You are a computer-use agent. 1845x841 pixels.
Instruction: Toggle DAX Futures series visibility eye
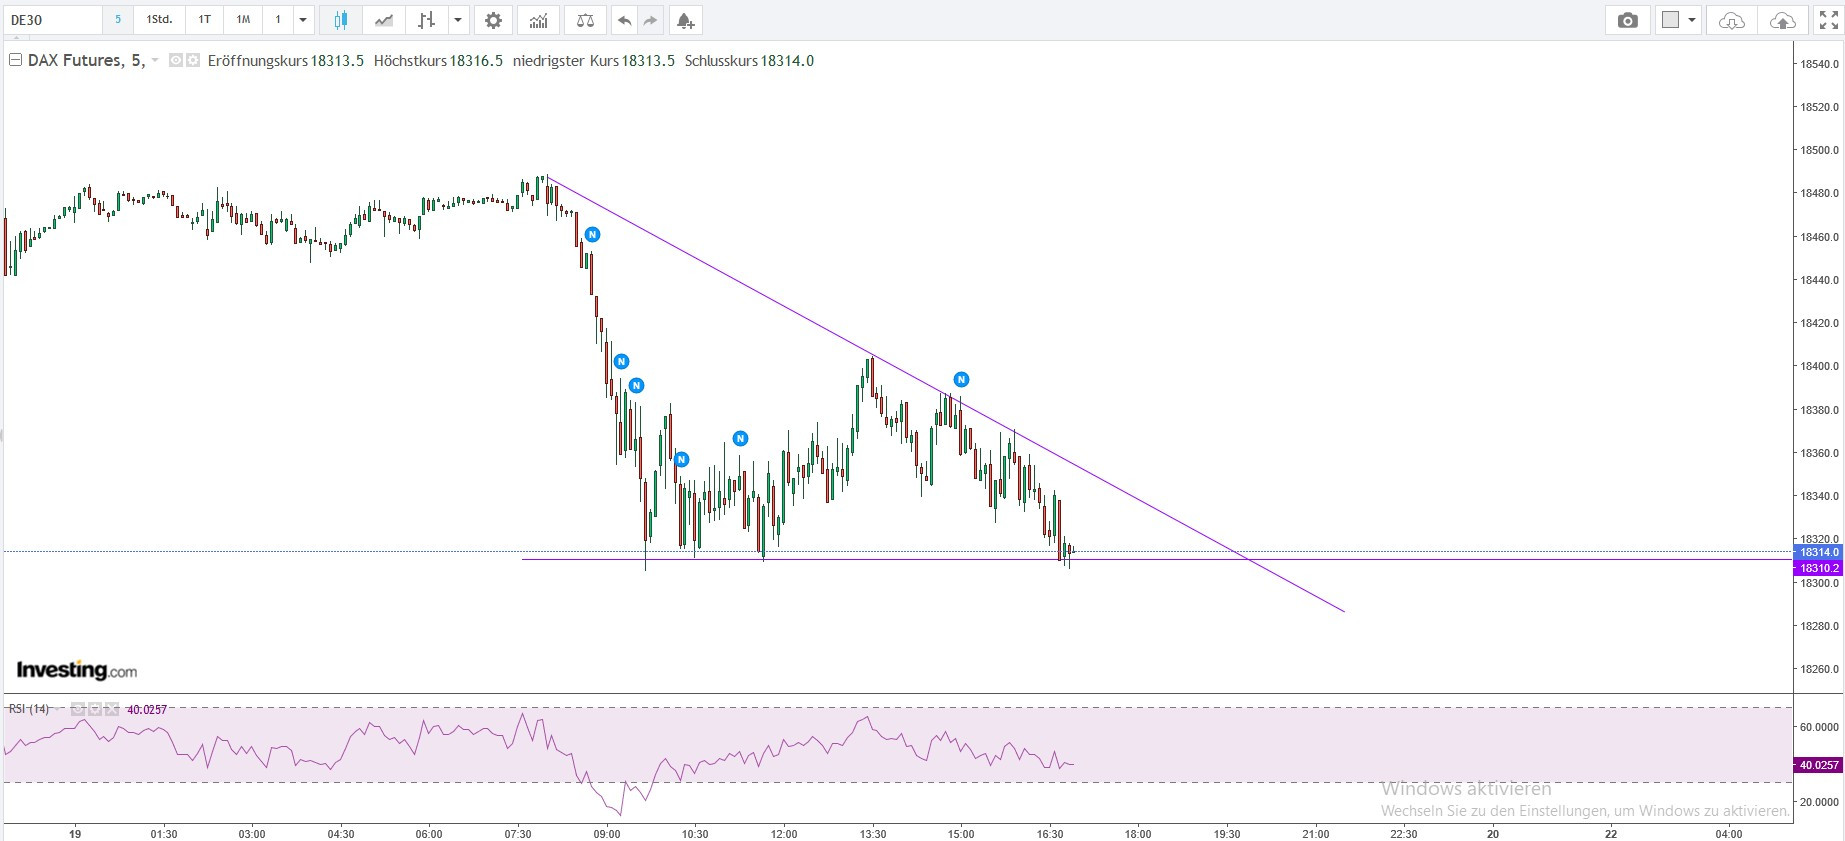point(176,61)
